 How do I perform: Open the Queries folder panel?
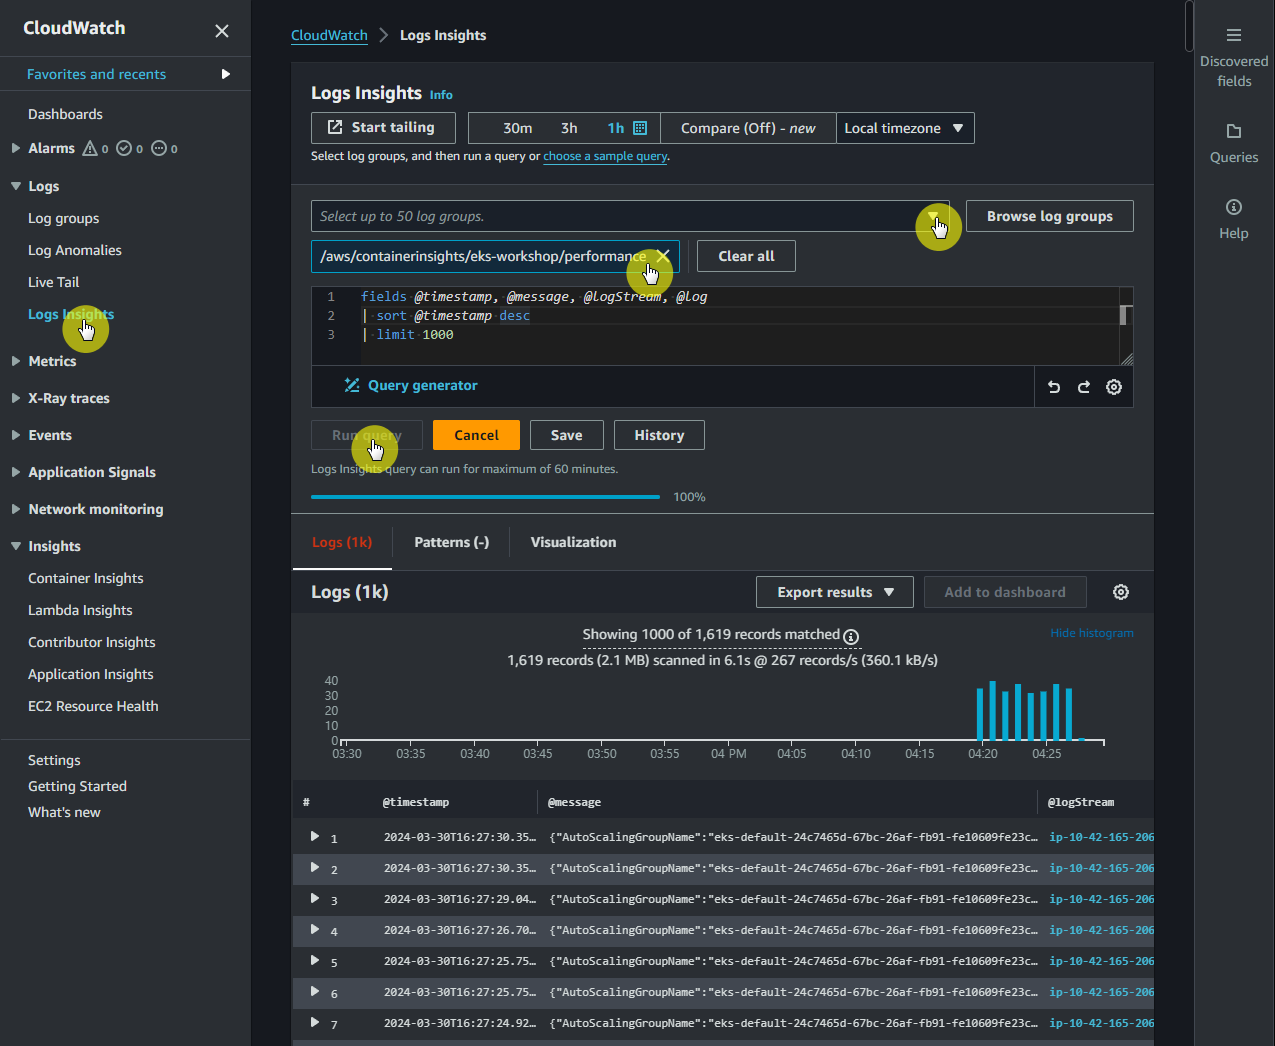[x=1234, y=143]
